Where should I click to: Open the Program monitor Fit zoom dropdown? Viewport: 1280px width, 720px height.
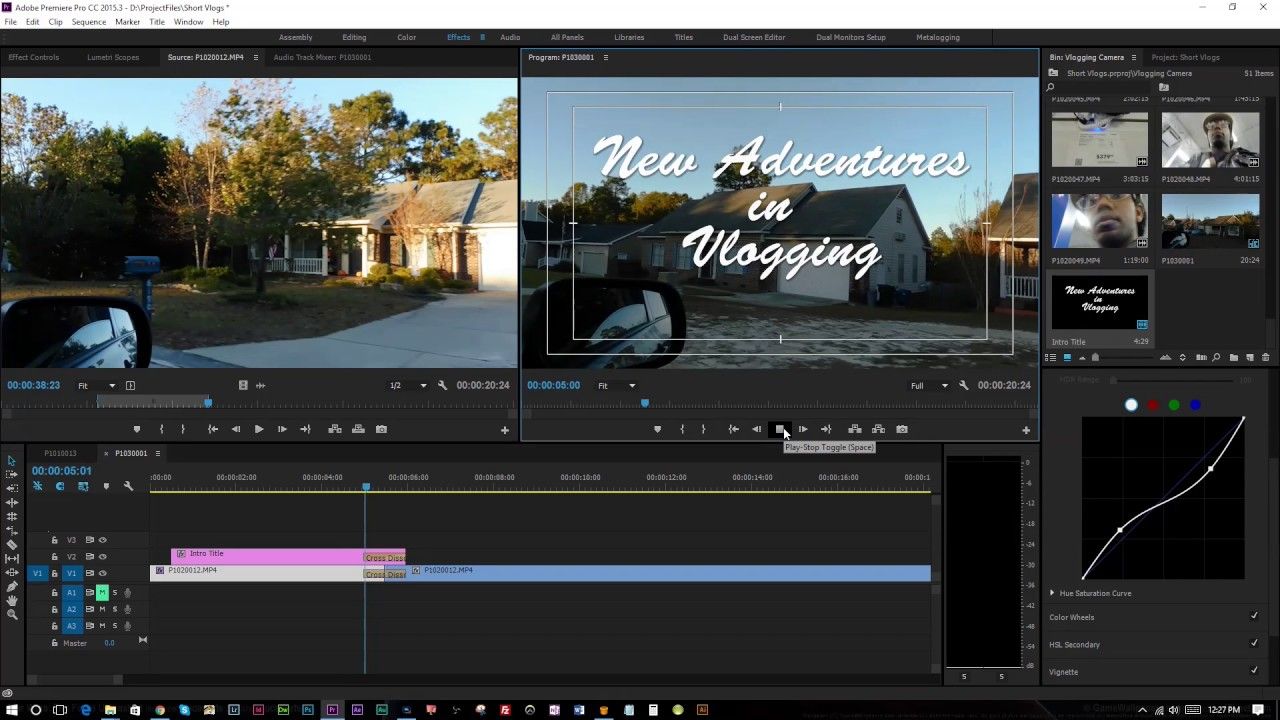616,386
